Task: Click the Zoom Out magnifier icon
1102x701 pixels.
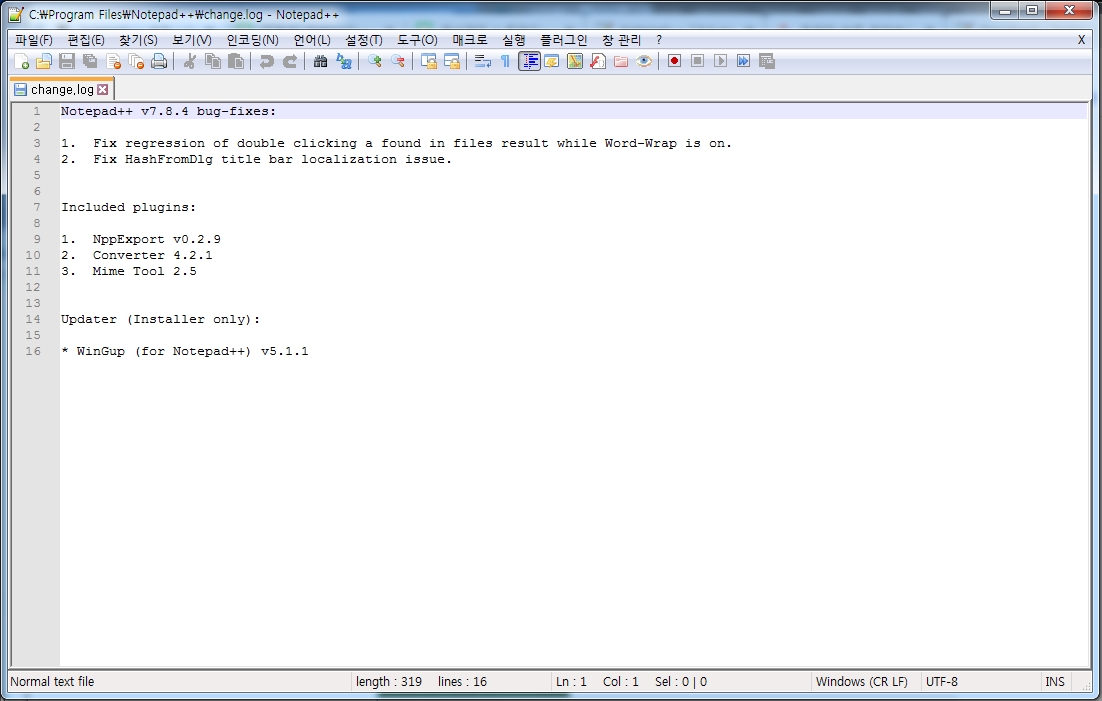Action: pos(398,61)
